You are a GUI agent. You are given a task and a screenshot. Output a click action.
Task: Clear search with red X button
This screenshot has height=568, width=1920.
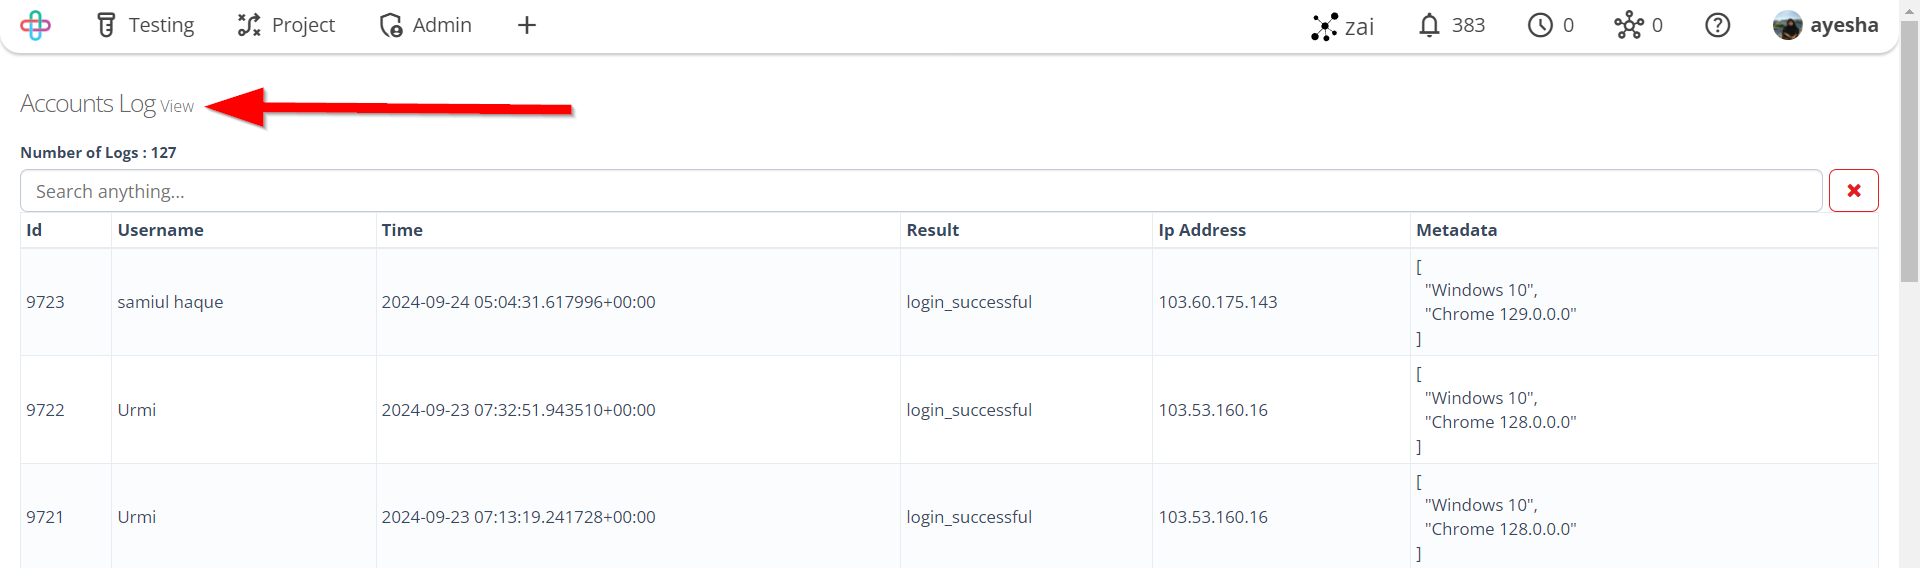pos(1853,191)
